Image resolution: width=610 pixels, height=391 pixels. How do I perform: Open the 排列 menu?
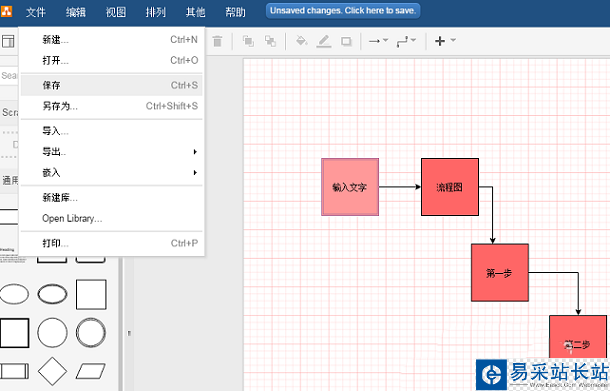[156, 12]
